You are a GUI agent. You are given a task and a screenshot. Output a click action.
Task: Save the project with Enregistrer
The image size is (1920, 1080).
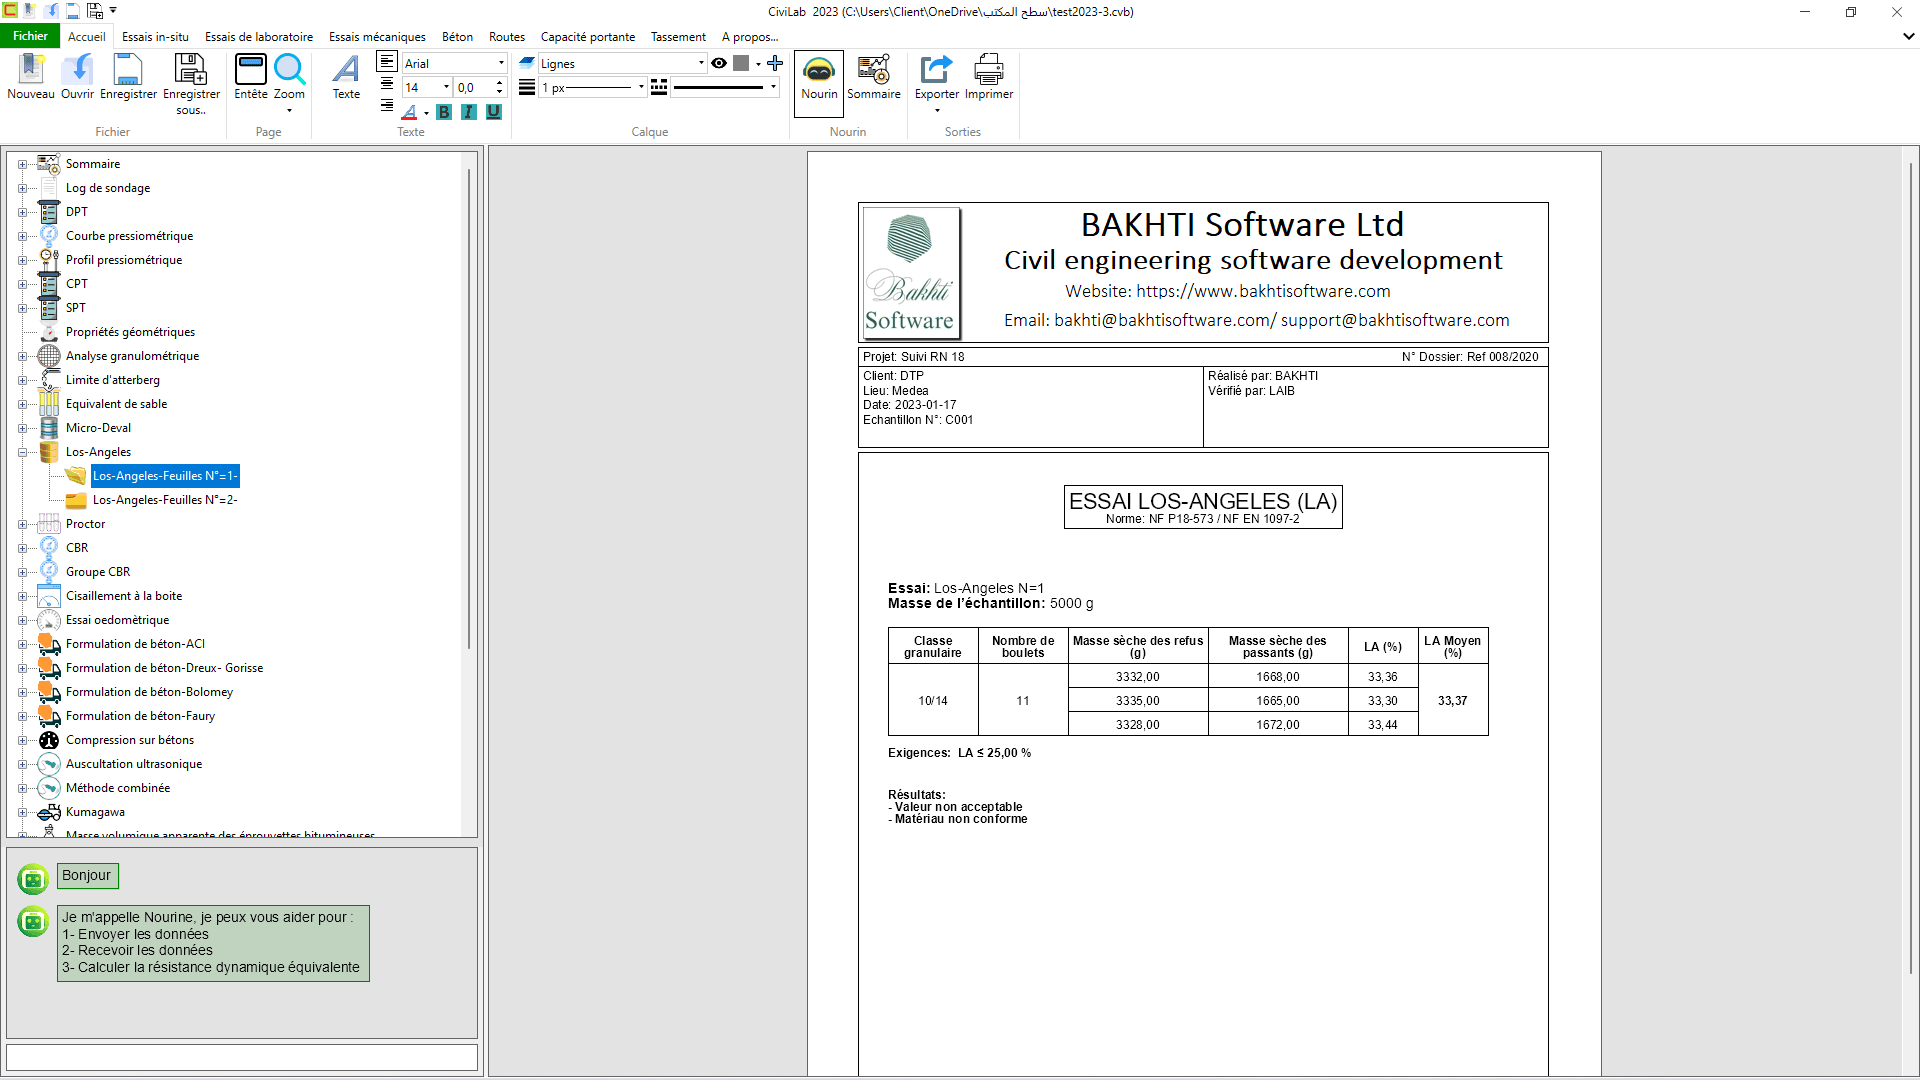128,77
